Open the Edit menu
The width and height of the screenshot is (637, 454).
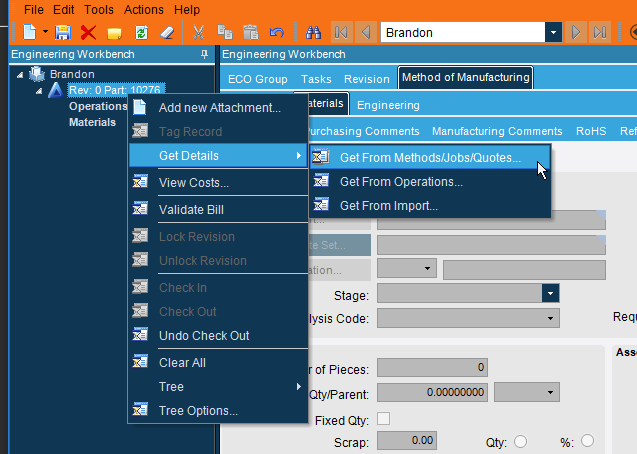64,9
